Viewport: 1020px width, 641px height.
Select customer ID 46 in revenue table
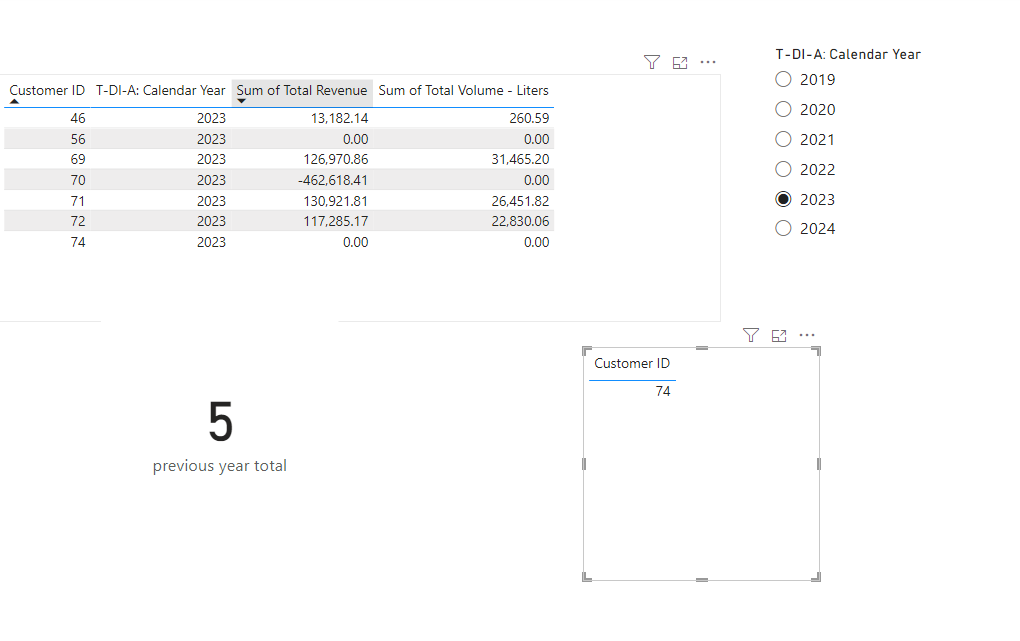[78, 118]
